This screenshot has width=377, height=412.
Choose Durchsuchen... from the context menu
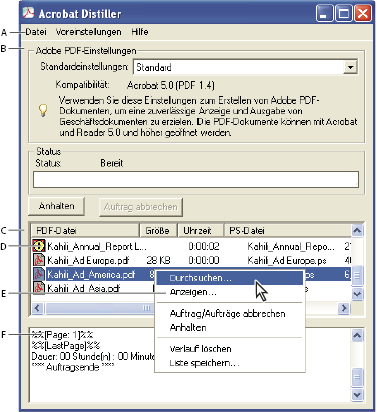(x=230, y=278)
